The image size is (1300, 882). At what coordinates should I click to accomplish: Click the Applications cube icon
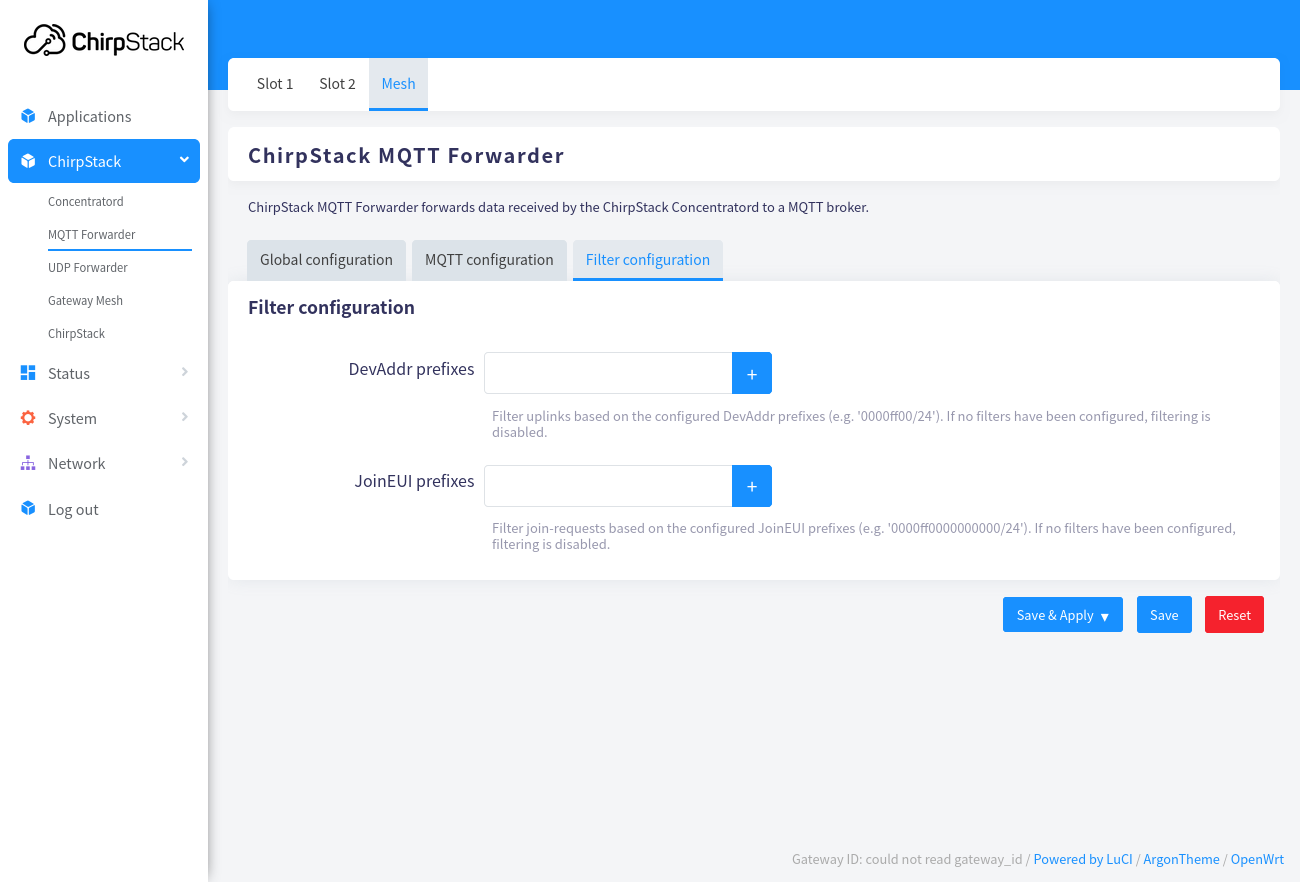(28, 116)
